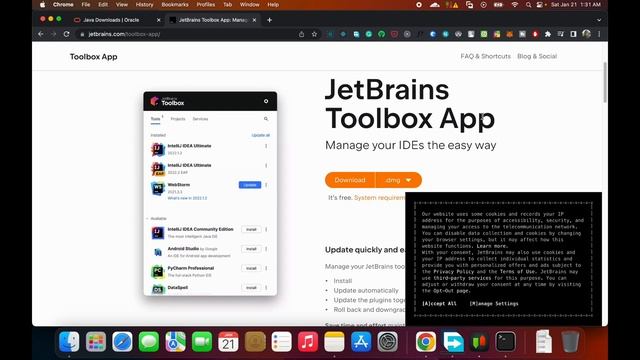640x360 pixels.
Task: Open Maps from the Dock
Action: [x=176, y=341]
